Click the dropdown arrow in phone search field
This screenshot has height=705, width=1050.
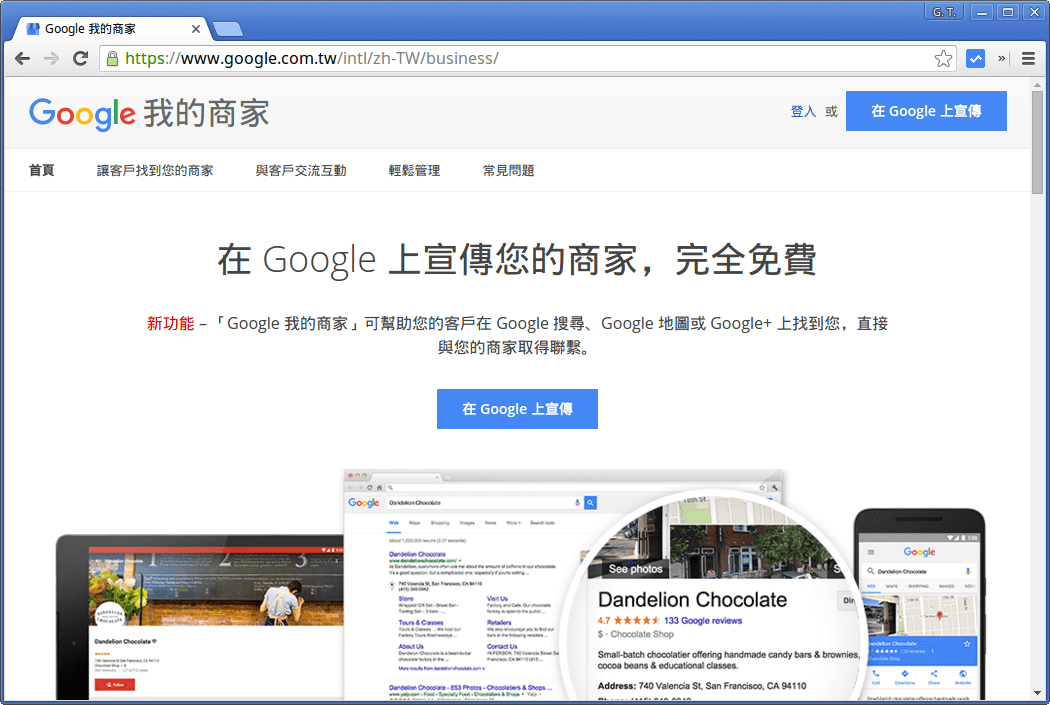point(968,570)
